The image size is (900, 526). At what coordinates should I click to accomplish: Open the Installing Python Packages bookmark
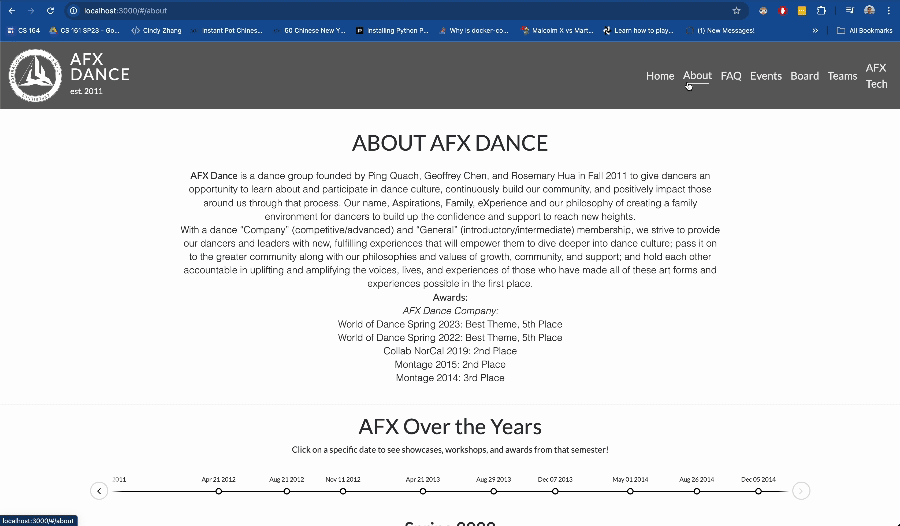[x=393, y=30]
